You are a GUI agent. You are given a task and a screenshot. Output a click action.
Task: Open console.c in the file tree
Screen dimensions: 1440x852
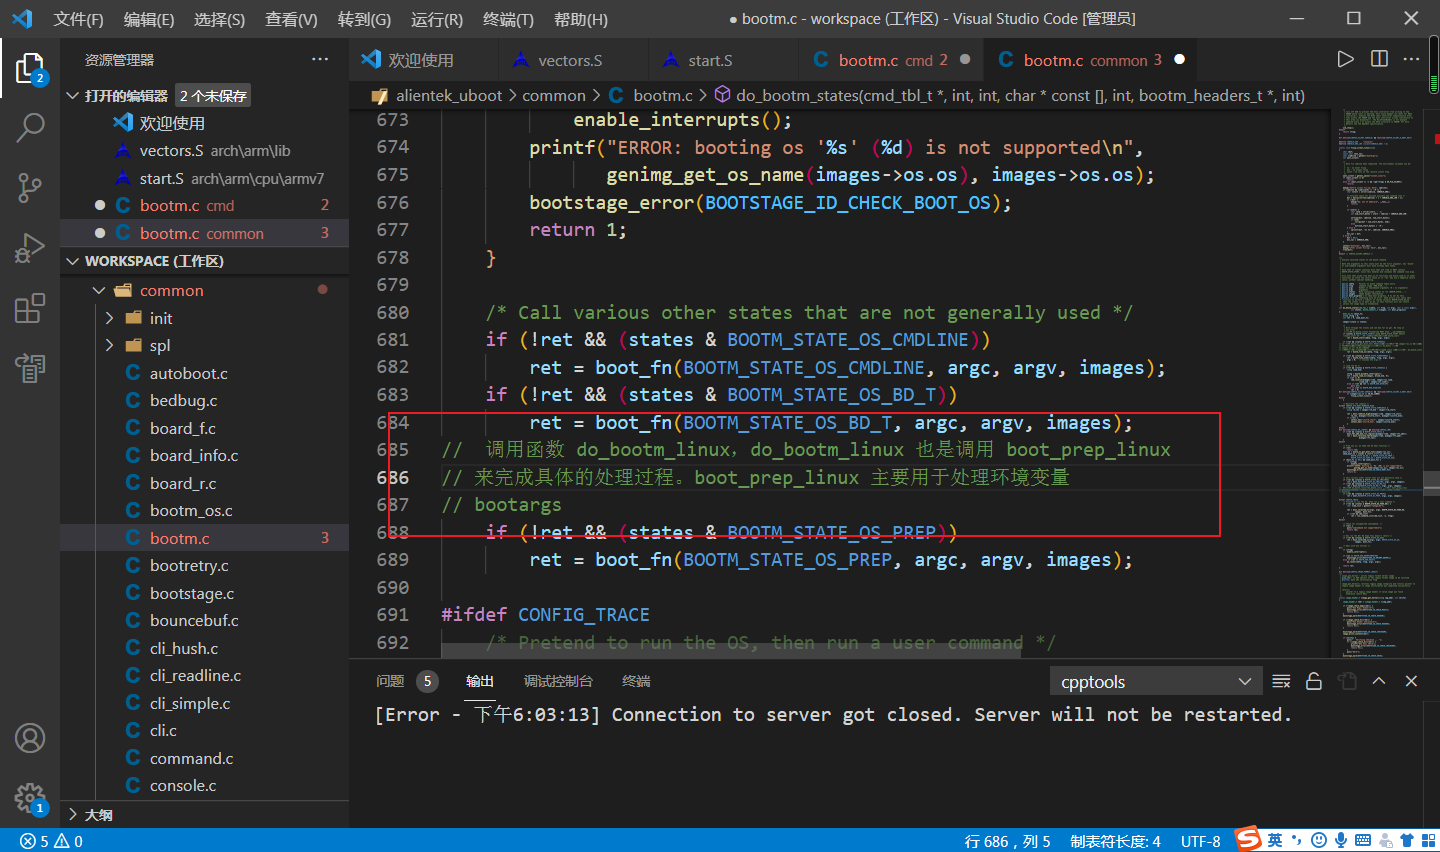pos(183,786)
